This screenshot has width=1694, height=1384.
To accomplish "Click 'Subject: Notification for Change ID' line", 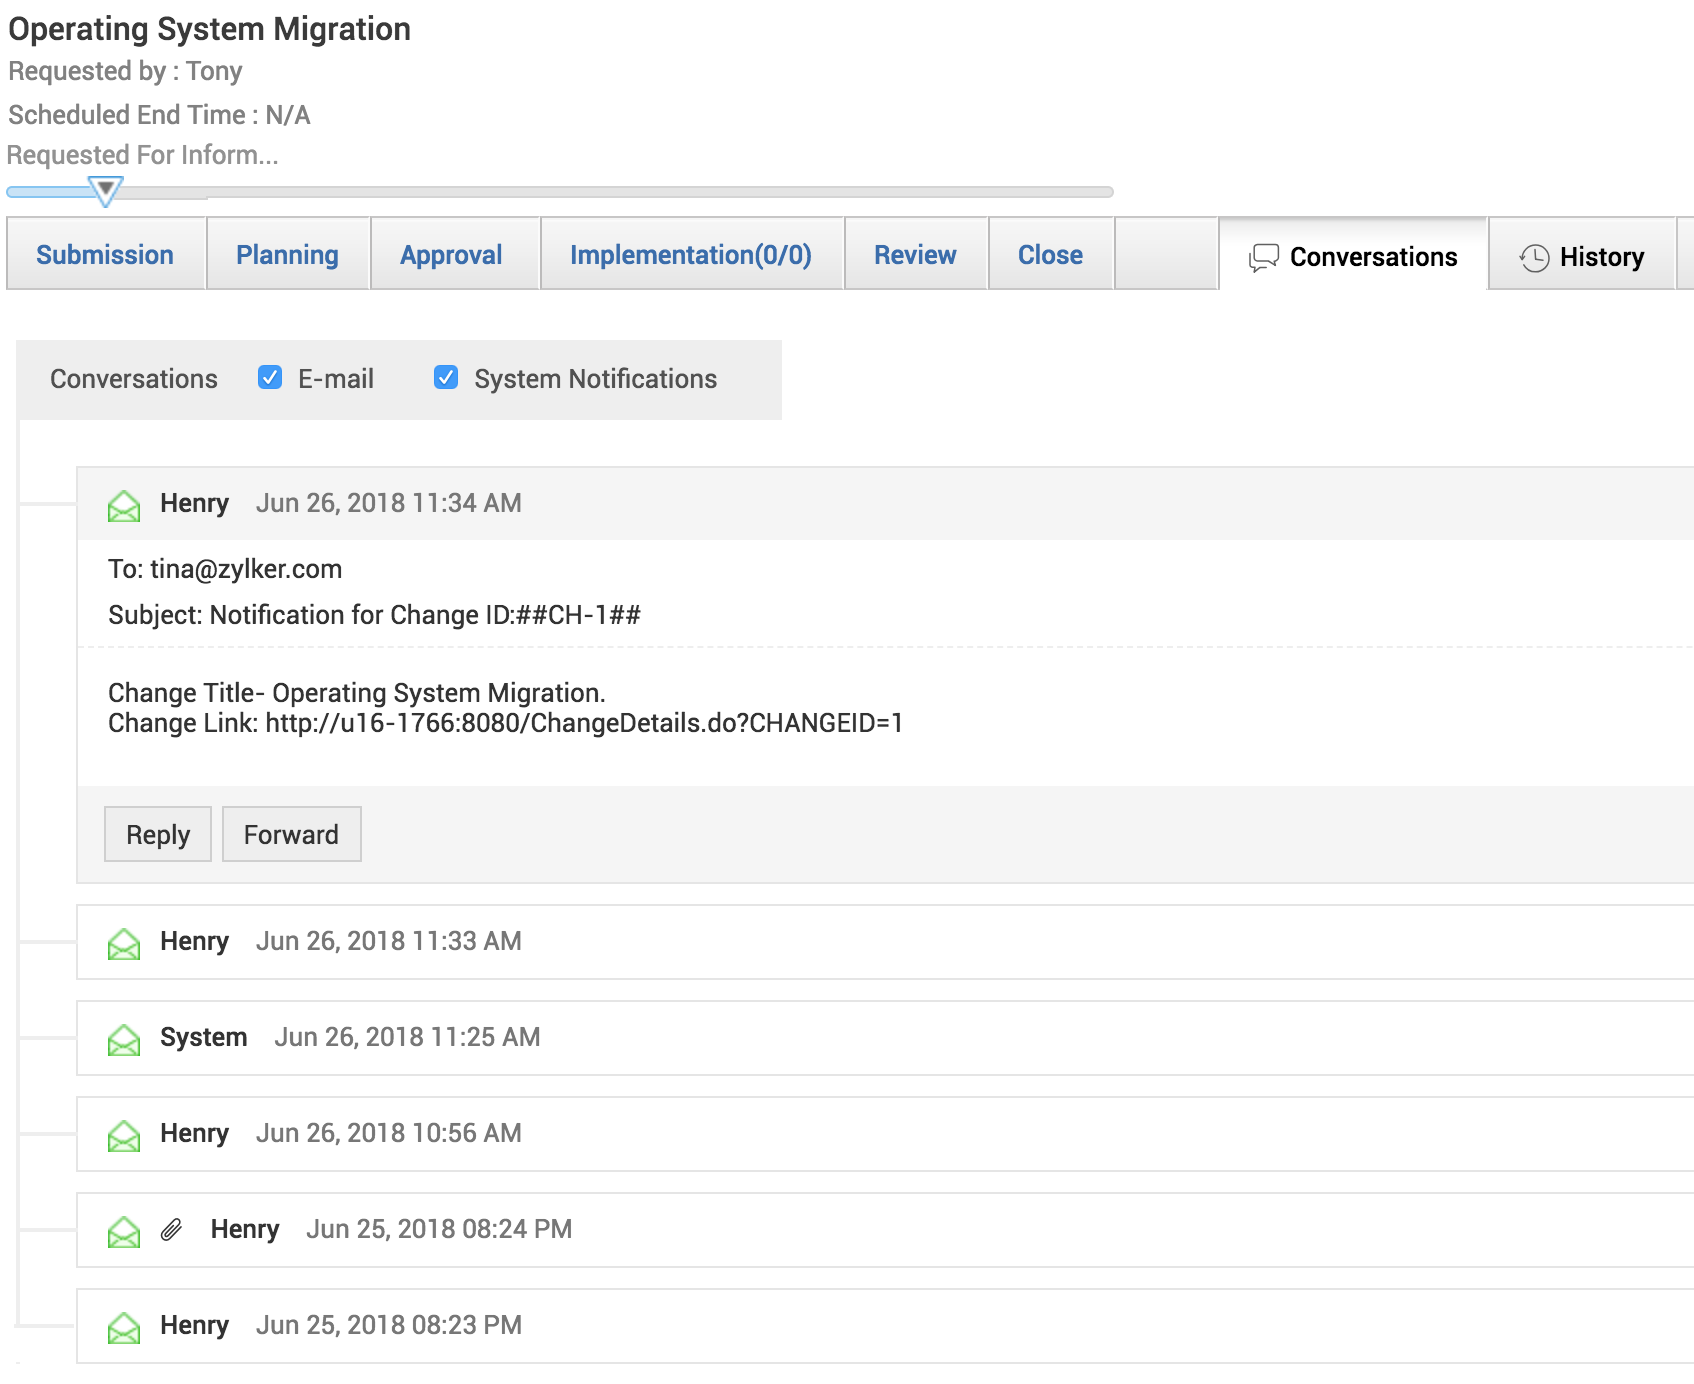I will pos(374,615).
